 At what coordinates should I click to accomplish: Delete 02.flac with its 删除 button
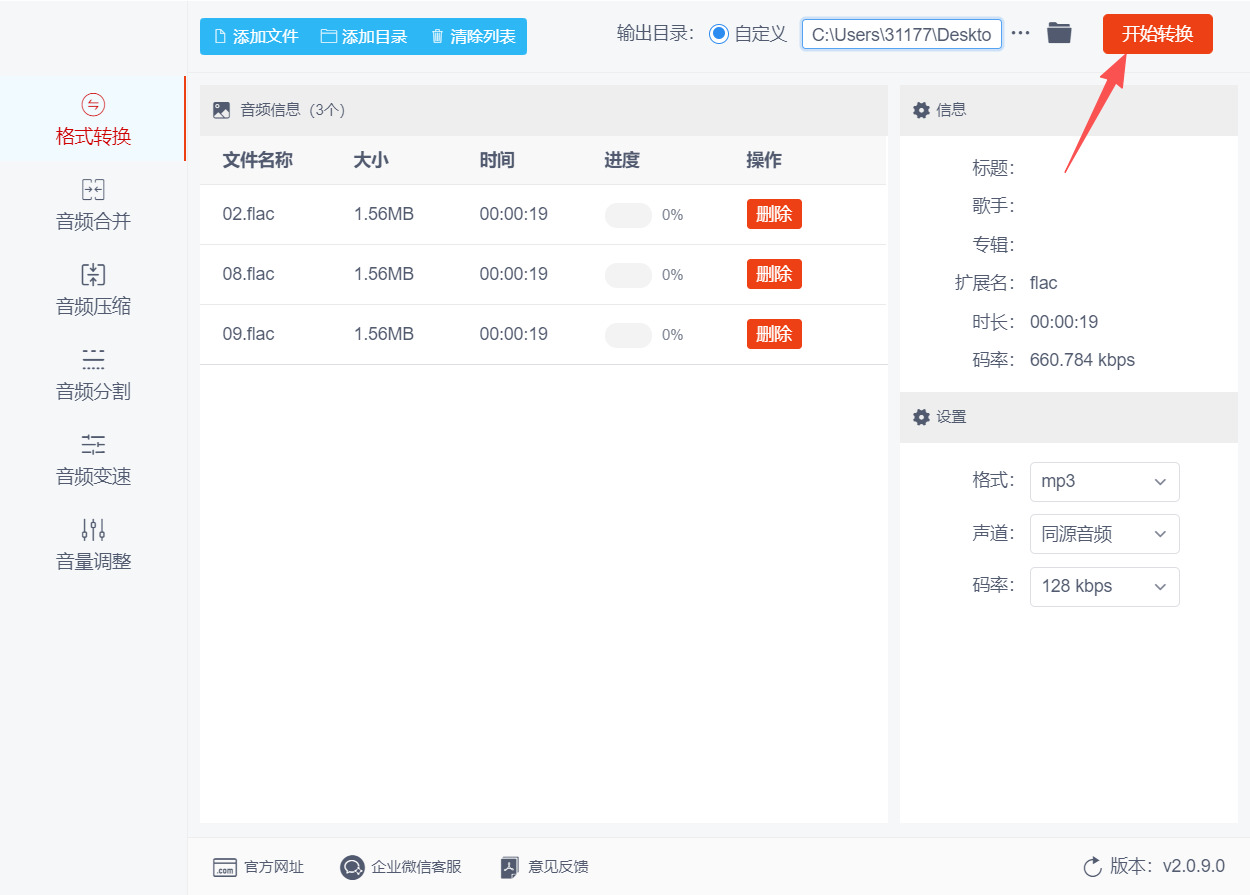click(774, 214)
